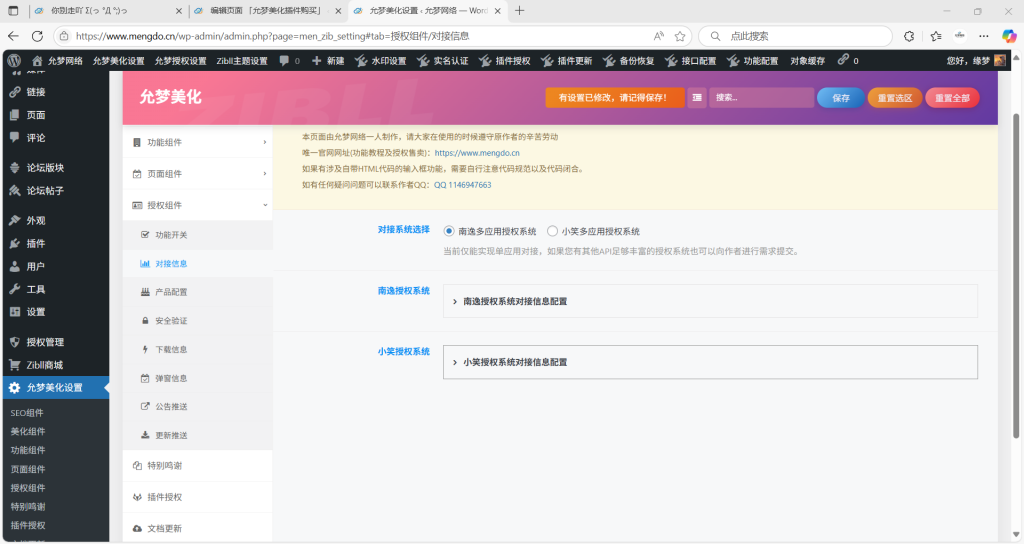Click the 重置选区 button
This screenshot has height=544, width=1024.
(895, 98)
